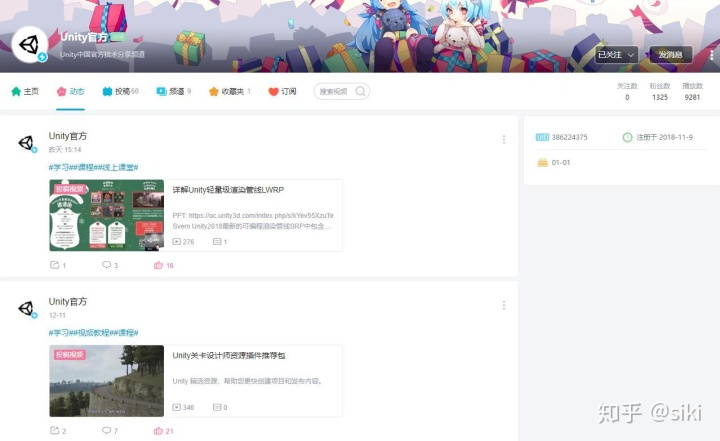
Task: Click the Unity profile avatar in banner
Action: 29,45
